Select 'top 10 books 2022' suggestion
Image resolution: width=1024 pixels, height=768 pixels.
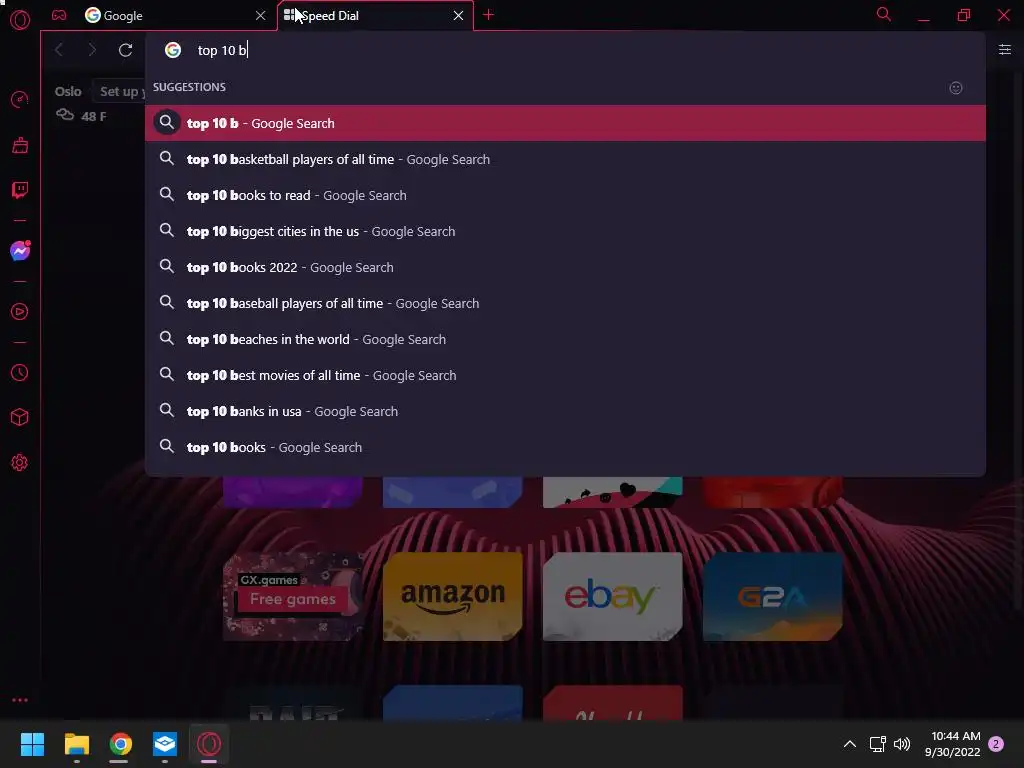pyautogui.click(x=565, y=267)
